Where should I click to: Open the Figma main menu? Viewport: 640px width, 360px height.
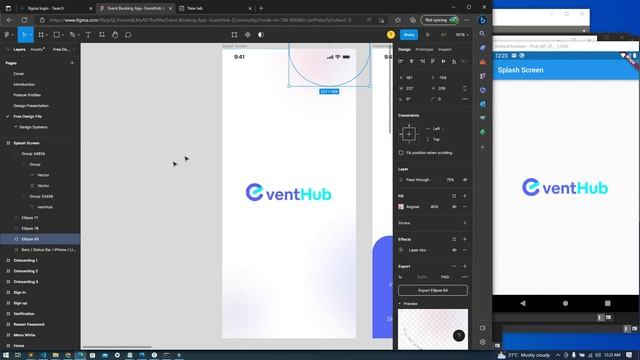click(7, 35)
